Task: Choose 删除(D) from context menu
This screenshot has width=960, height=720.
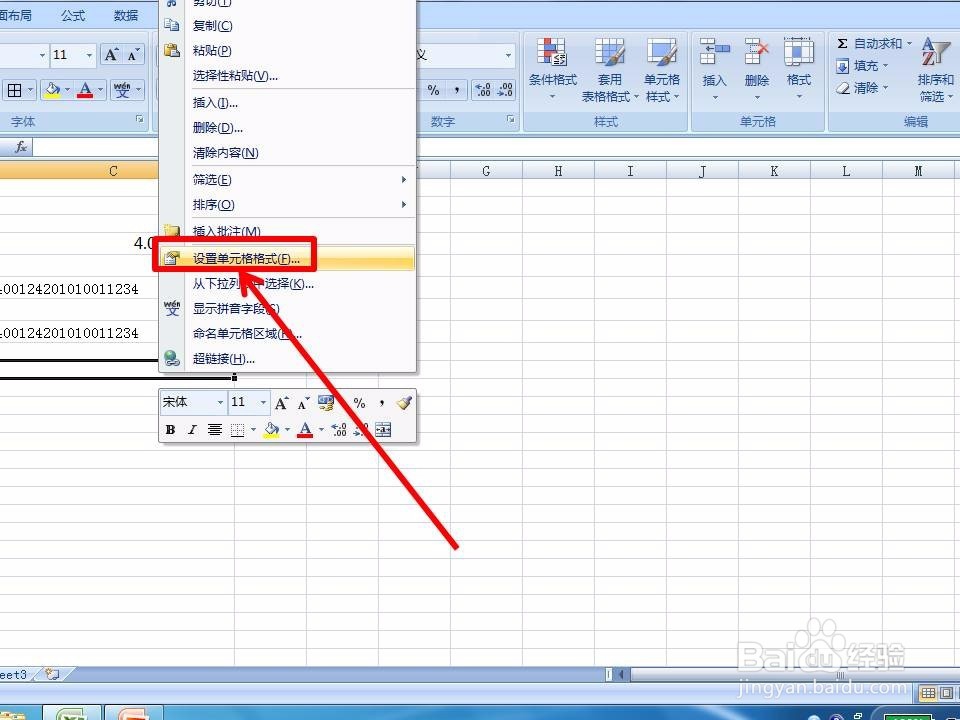Action: [x=288, y=128]
